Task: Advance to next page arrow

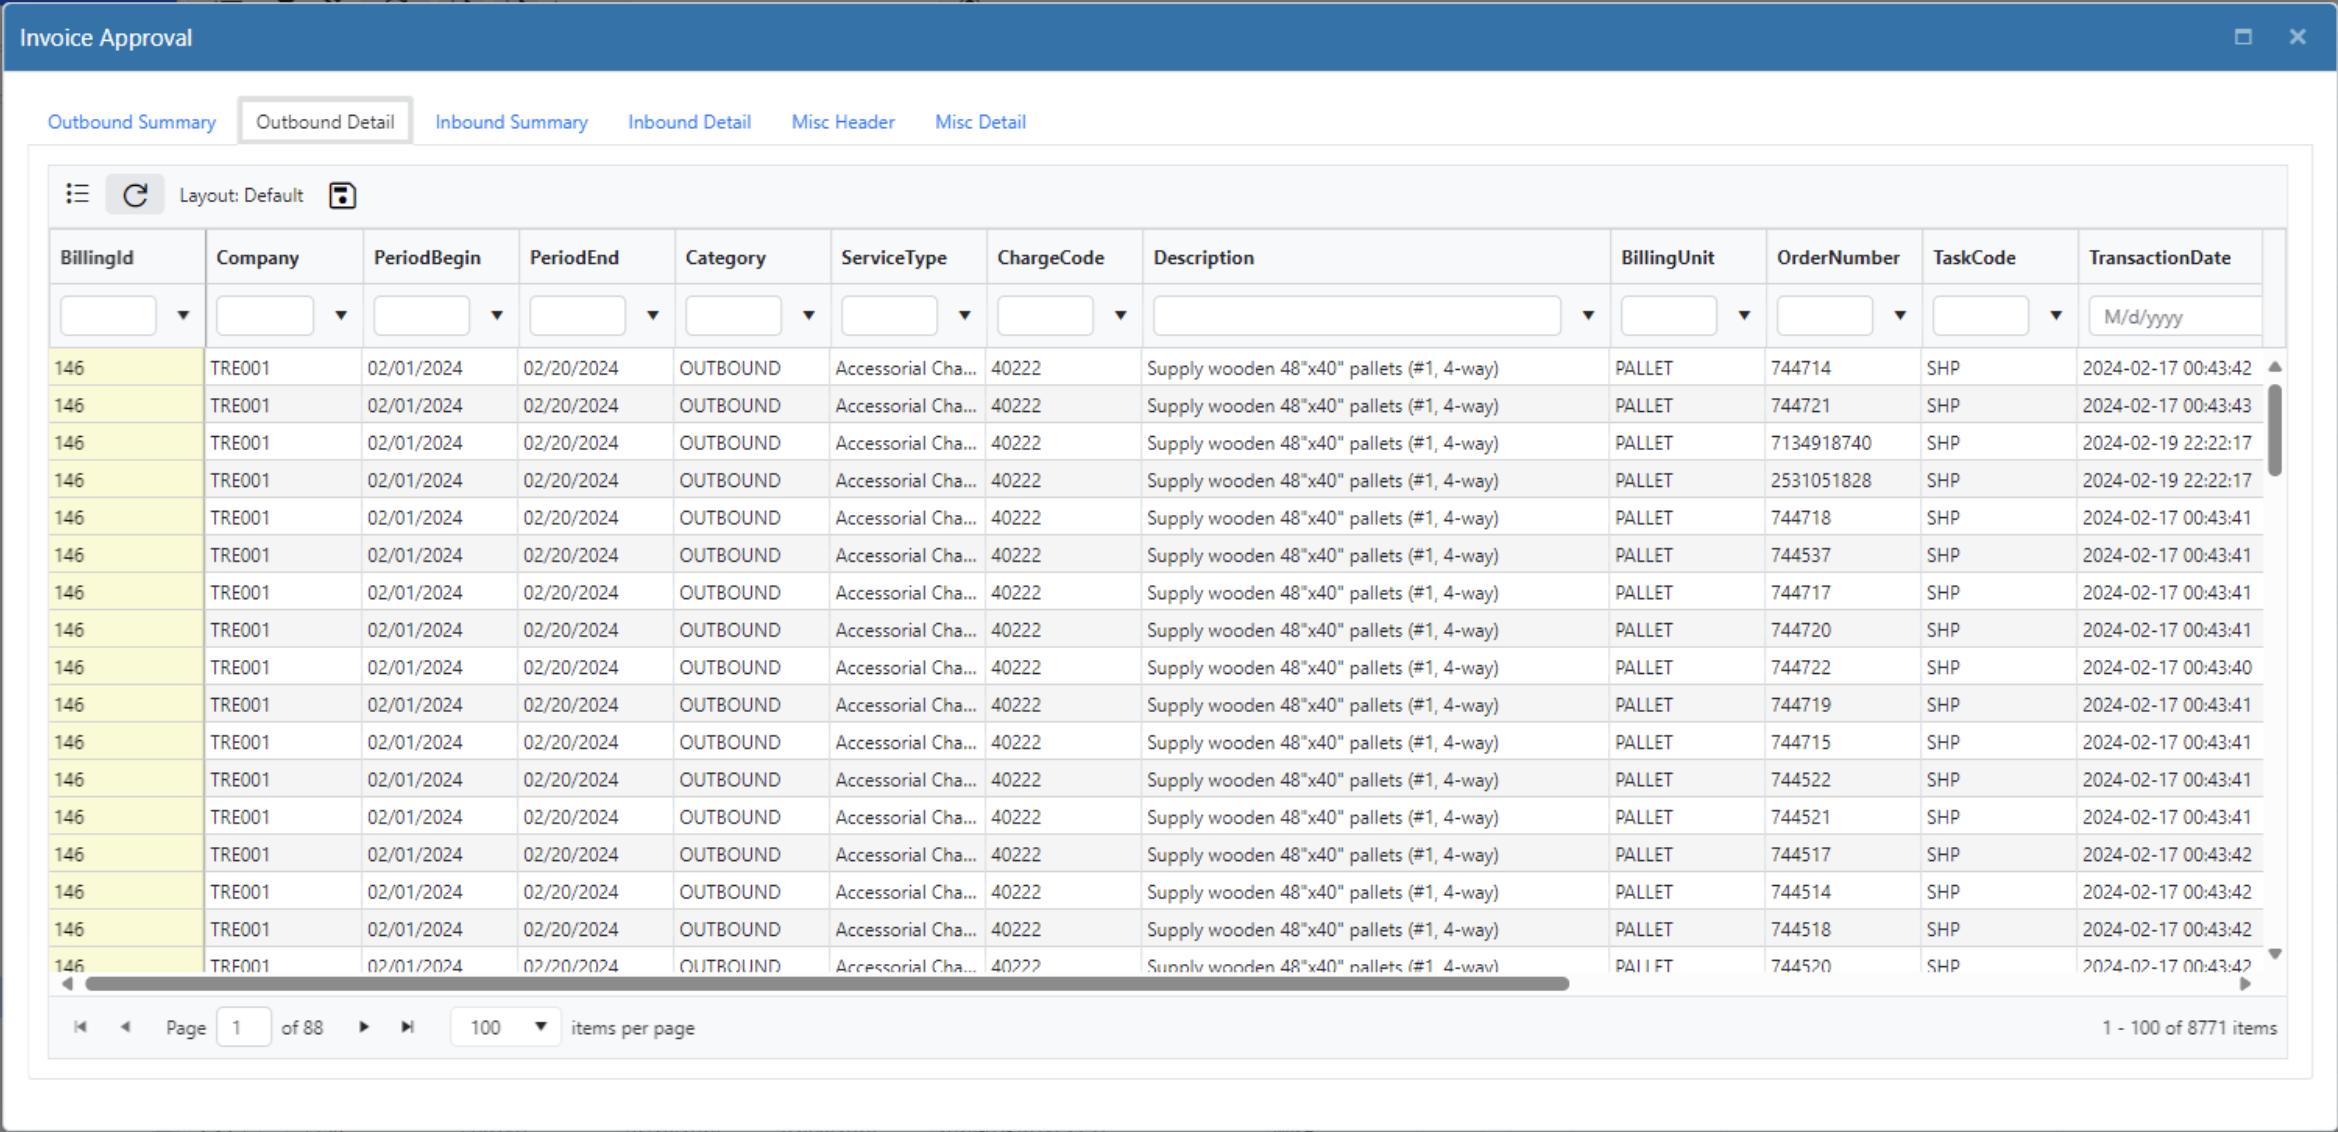Action: pyautogui.click(x=364, y=1026)
